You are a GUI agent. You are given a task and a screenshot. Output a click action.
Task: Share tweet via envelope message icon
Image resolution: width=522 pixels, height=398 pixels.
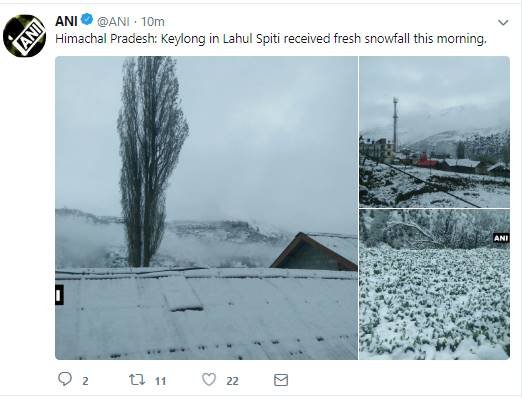click(x=281, y=380)
